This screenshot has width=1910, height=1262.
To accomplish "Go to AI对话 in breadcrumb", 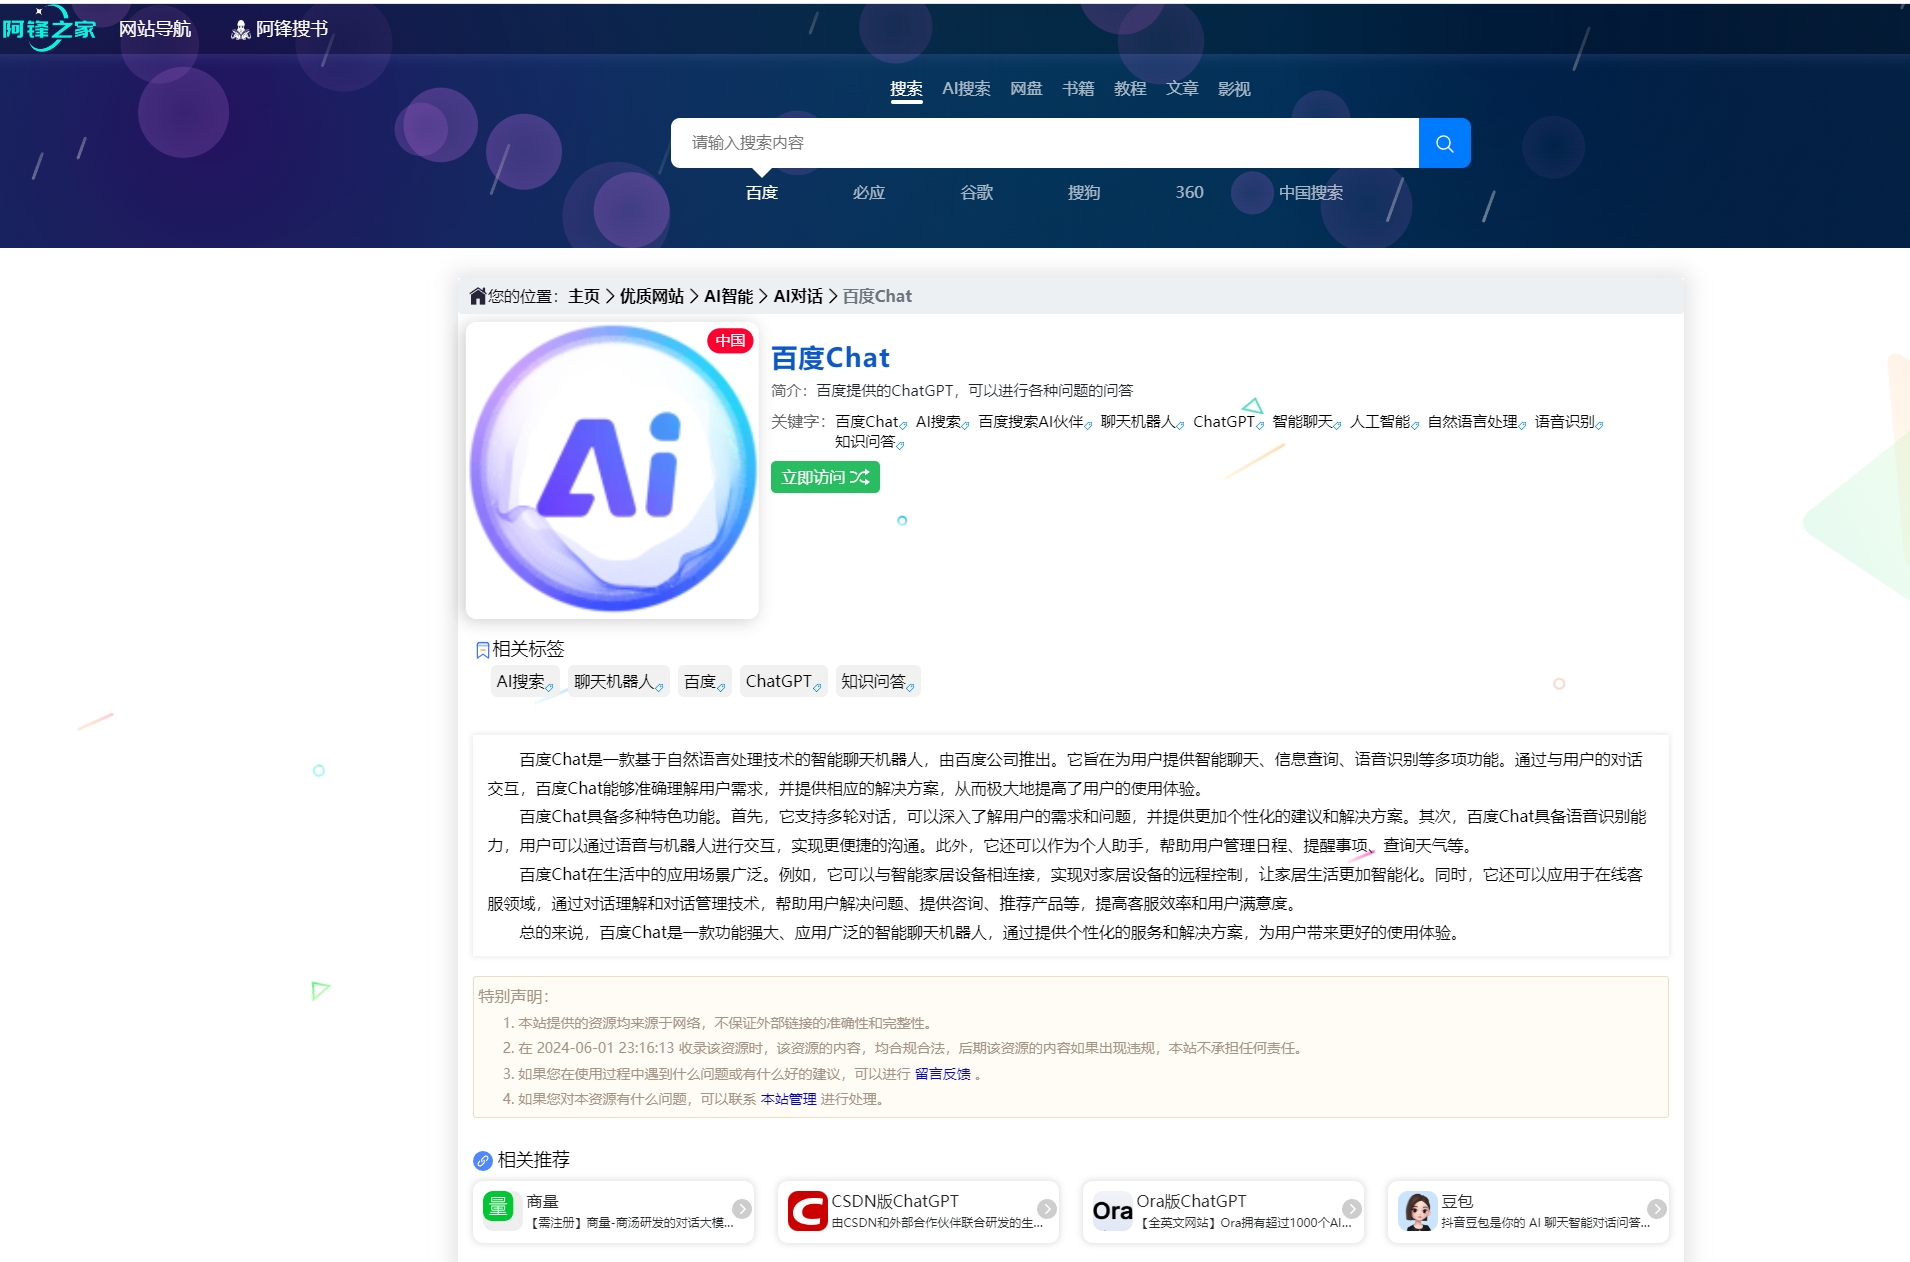I will click(x=798, y=296).
